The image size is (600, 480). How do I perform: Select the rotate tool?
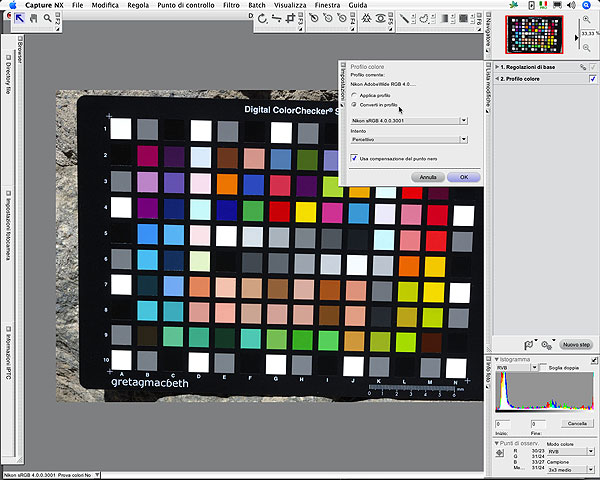click(x=262, y=18)
